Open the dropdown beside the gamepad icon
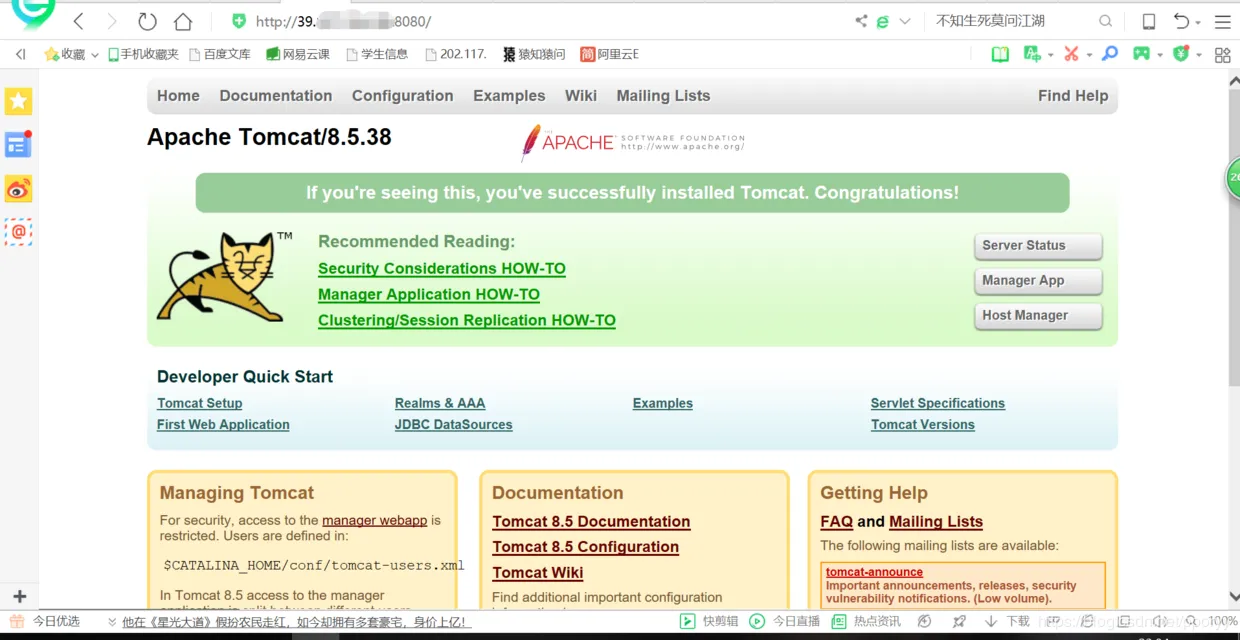 (1159, 55)
